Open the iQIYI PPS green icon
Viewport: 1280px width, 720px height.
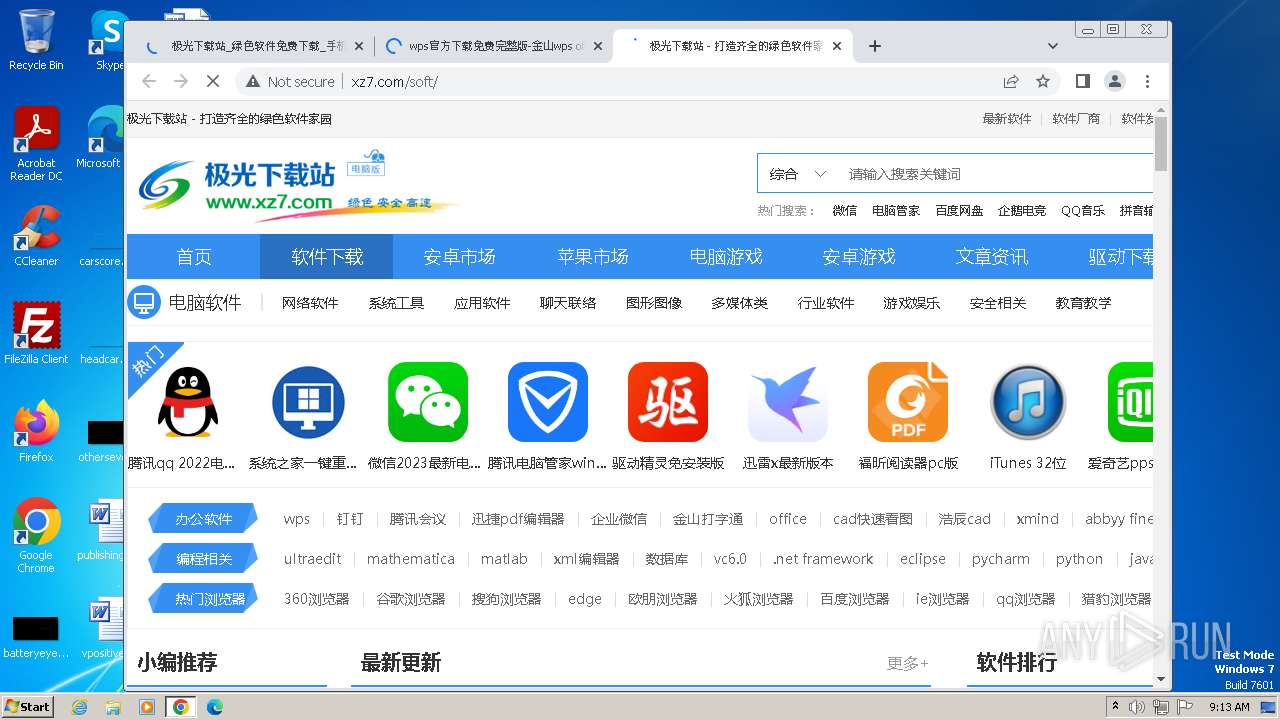point(1131,402)
